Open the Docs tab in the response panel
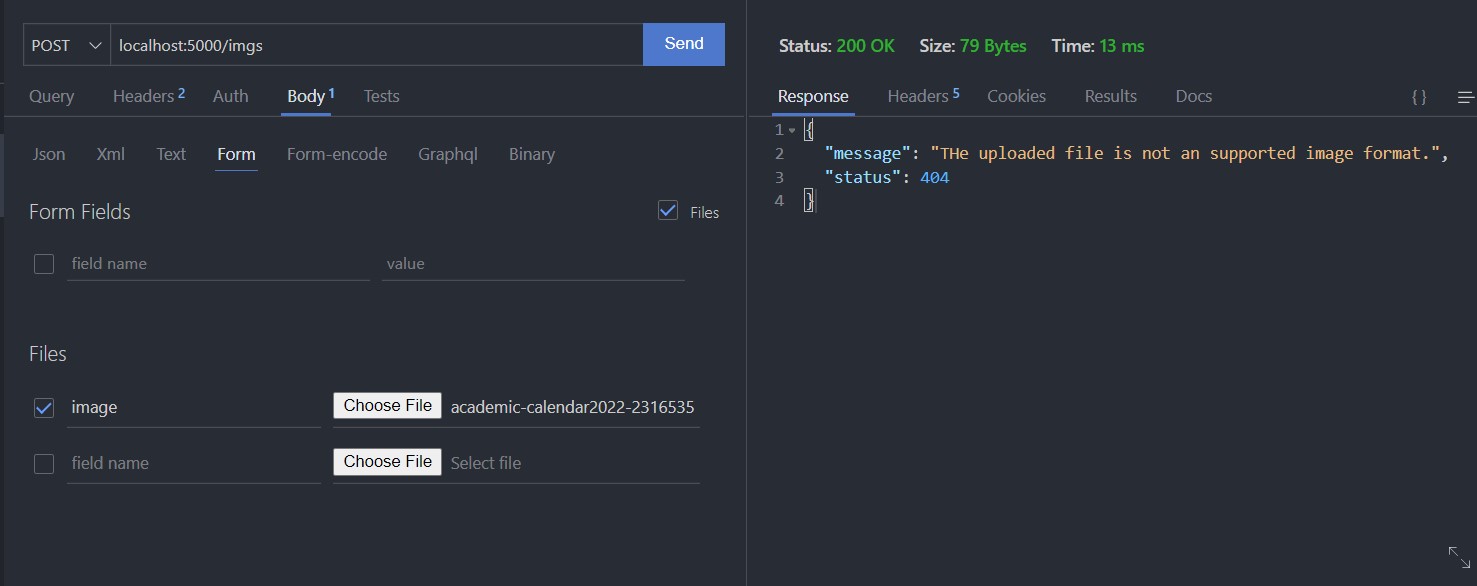Screen dimensions: 1477x586 click(x=1193, y=95)
